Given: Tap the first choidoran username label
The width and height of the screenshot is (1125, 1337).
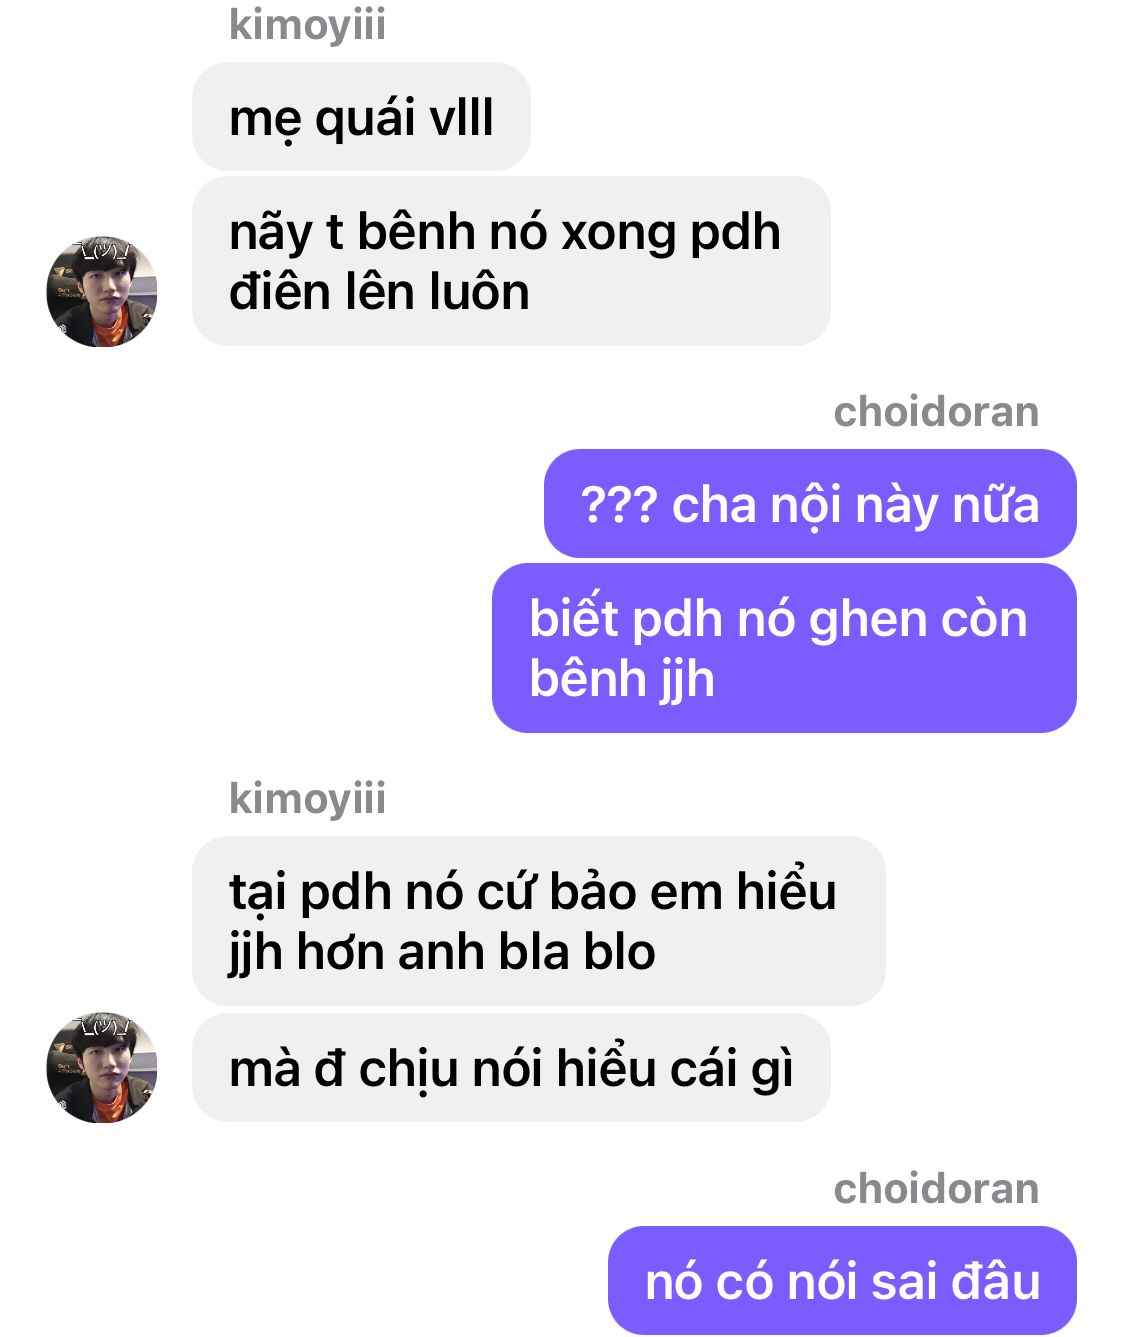Looking at the screenshot, I should pyautogui.click(x=936, y=412).
